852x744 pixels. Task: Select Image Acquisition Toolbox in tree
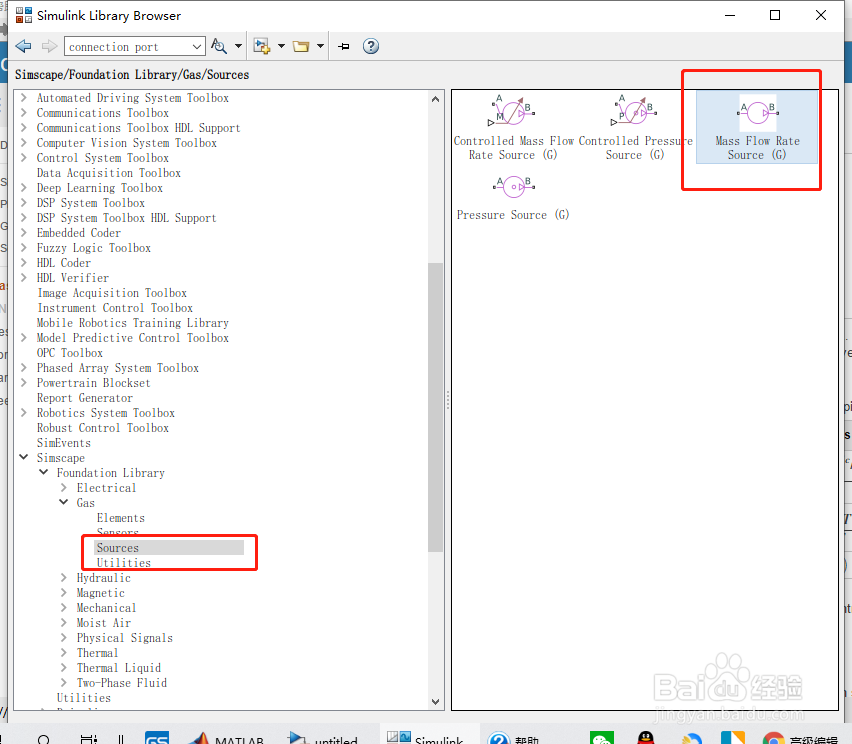point(112,293)
